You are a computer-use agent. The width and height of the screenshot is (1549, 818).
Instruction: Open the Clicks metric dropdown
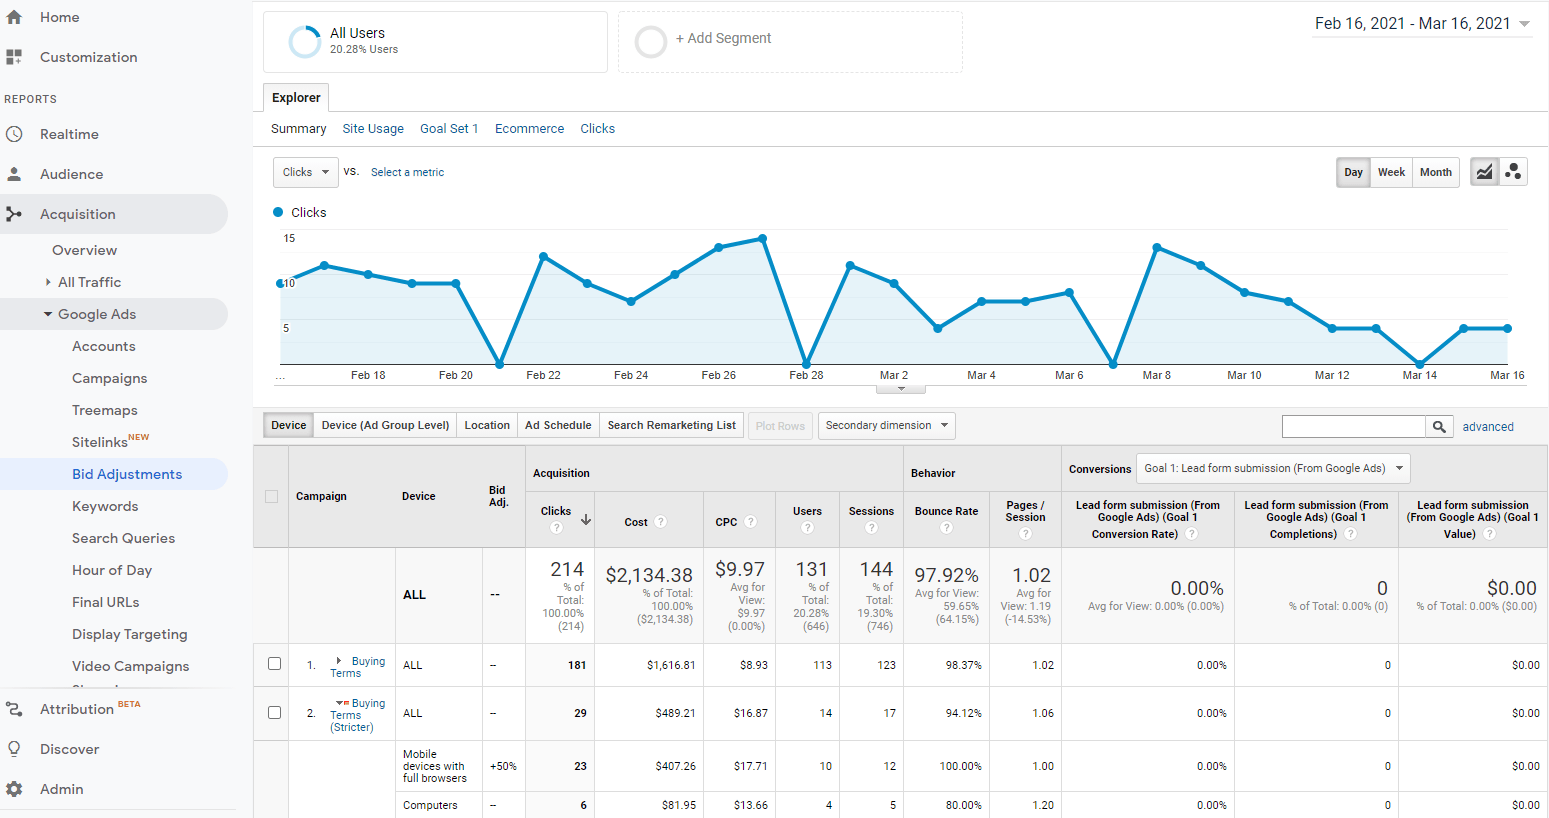point(305,172)
